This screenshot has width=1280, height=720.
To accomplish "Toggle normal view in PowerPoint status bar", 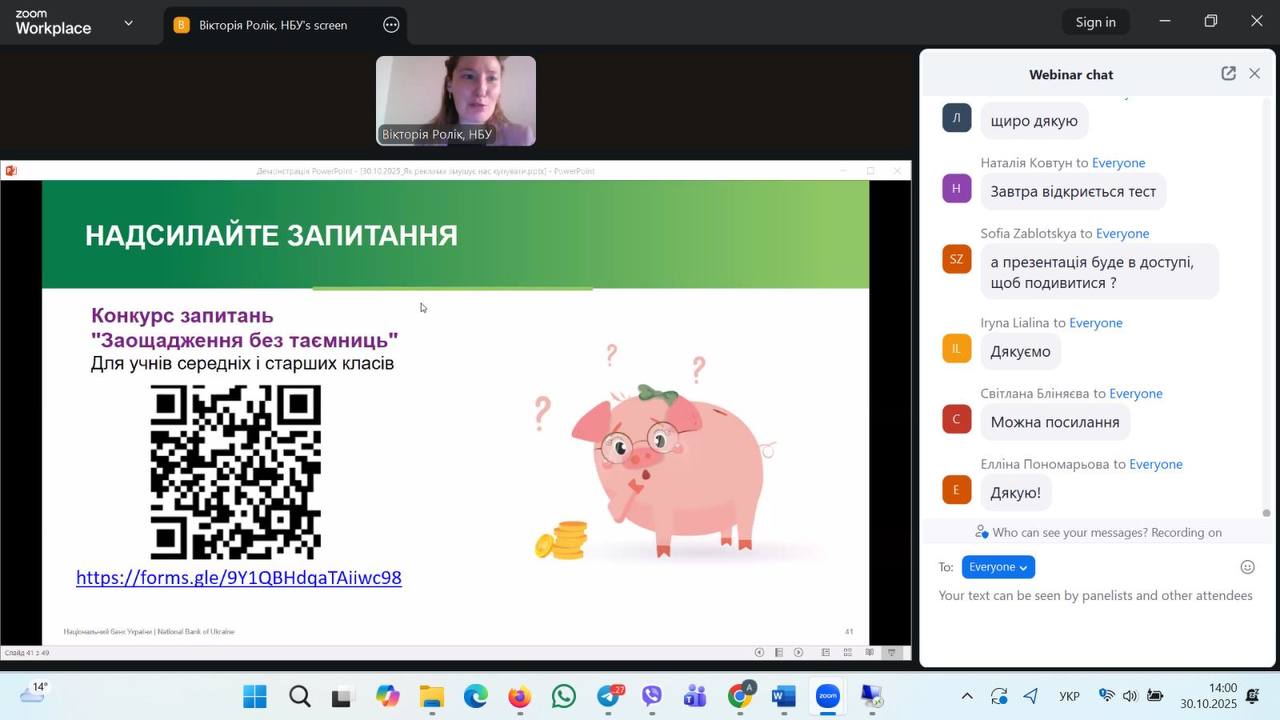I will point(825,653).
